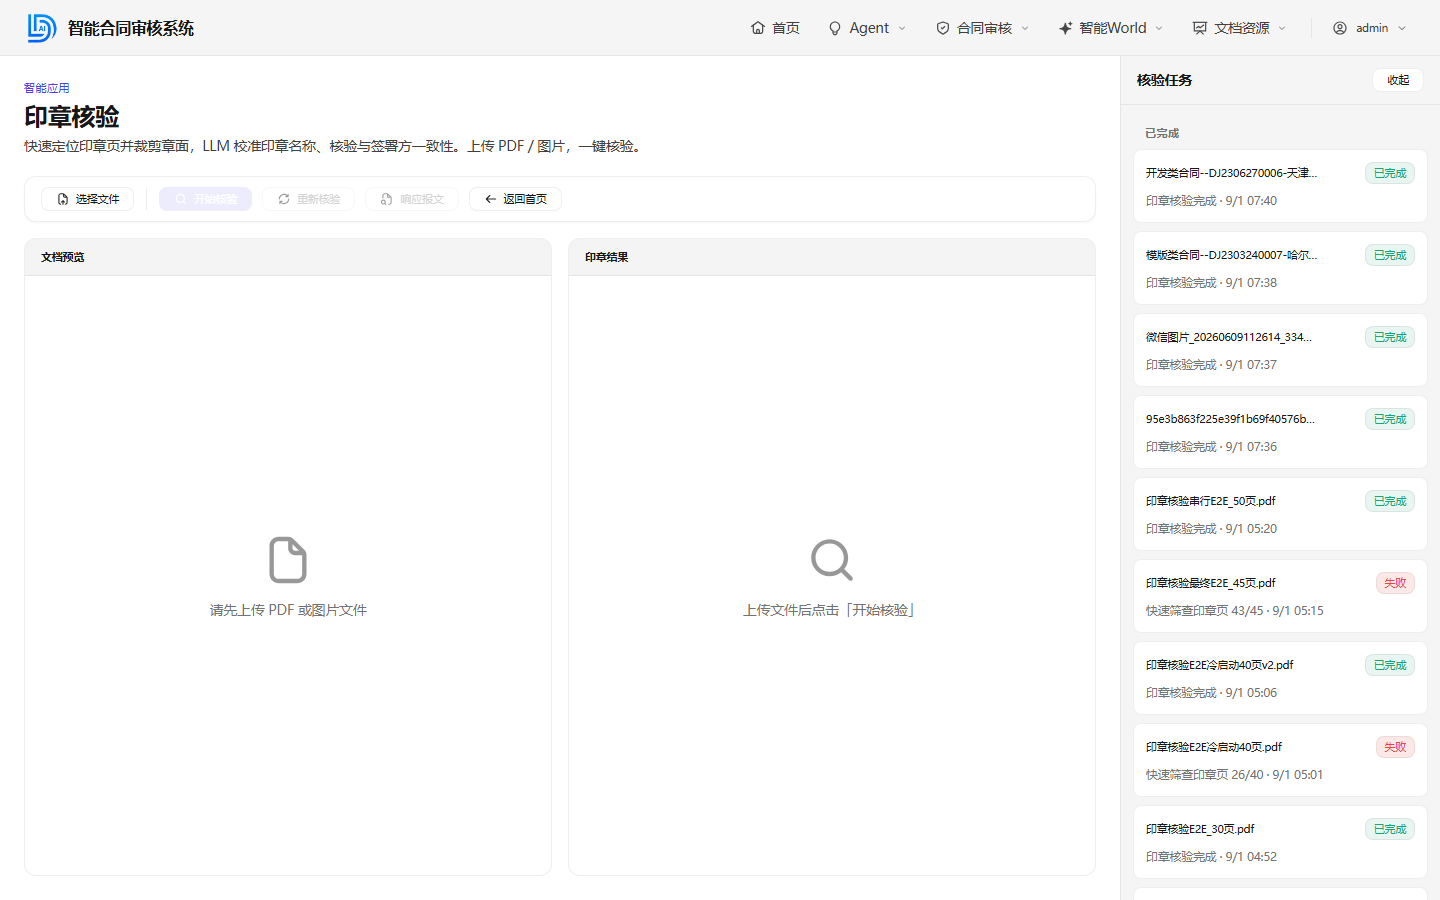Click the magnifier icon on 开始核验
This screenshot has height=900, width=1440.
click(x=181, y=199)
